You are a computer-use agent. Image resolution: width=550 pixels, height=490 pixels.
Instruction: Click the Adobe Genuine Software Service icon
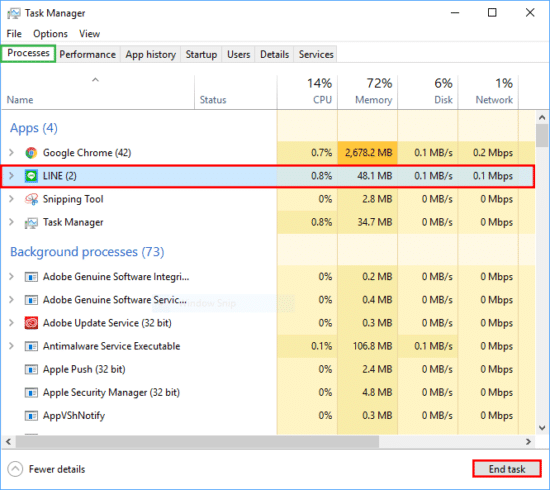[x=31, y=300]
